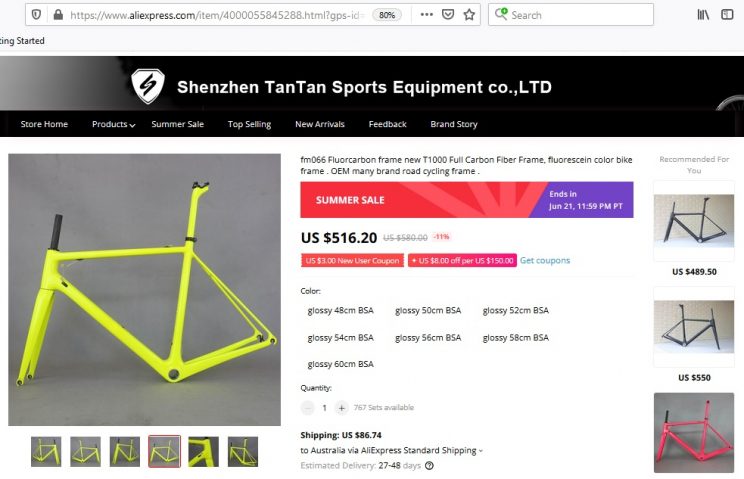Go to the Feedback tab

coord(388,124)
